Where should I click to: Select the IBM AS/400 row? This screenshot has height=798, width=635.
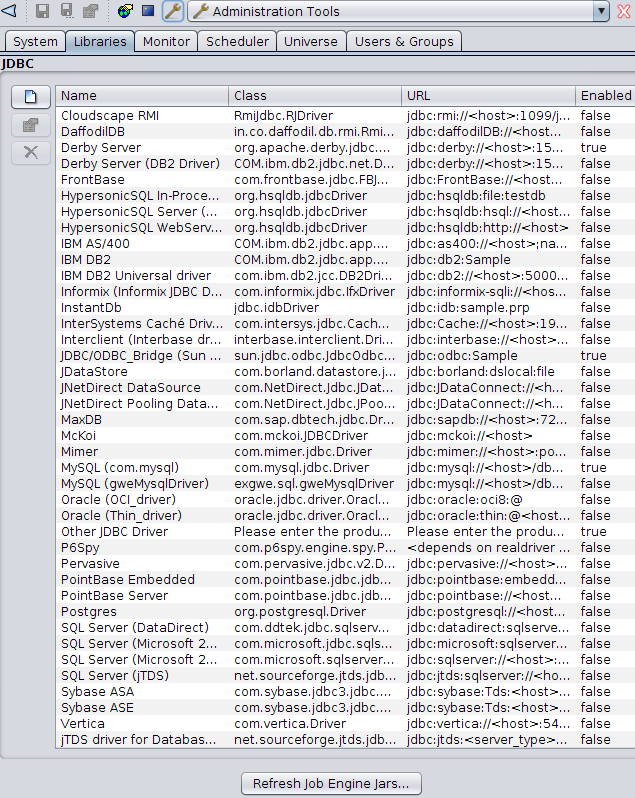(x=345, y=243)
